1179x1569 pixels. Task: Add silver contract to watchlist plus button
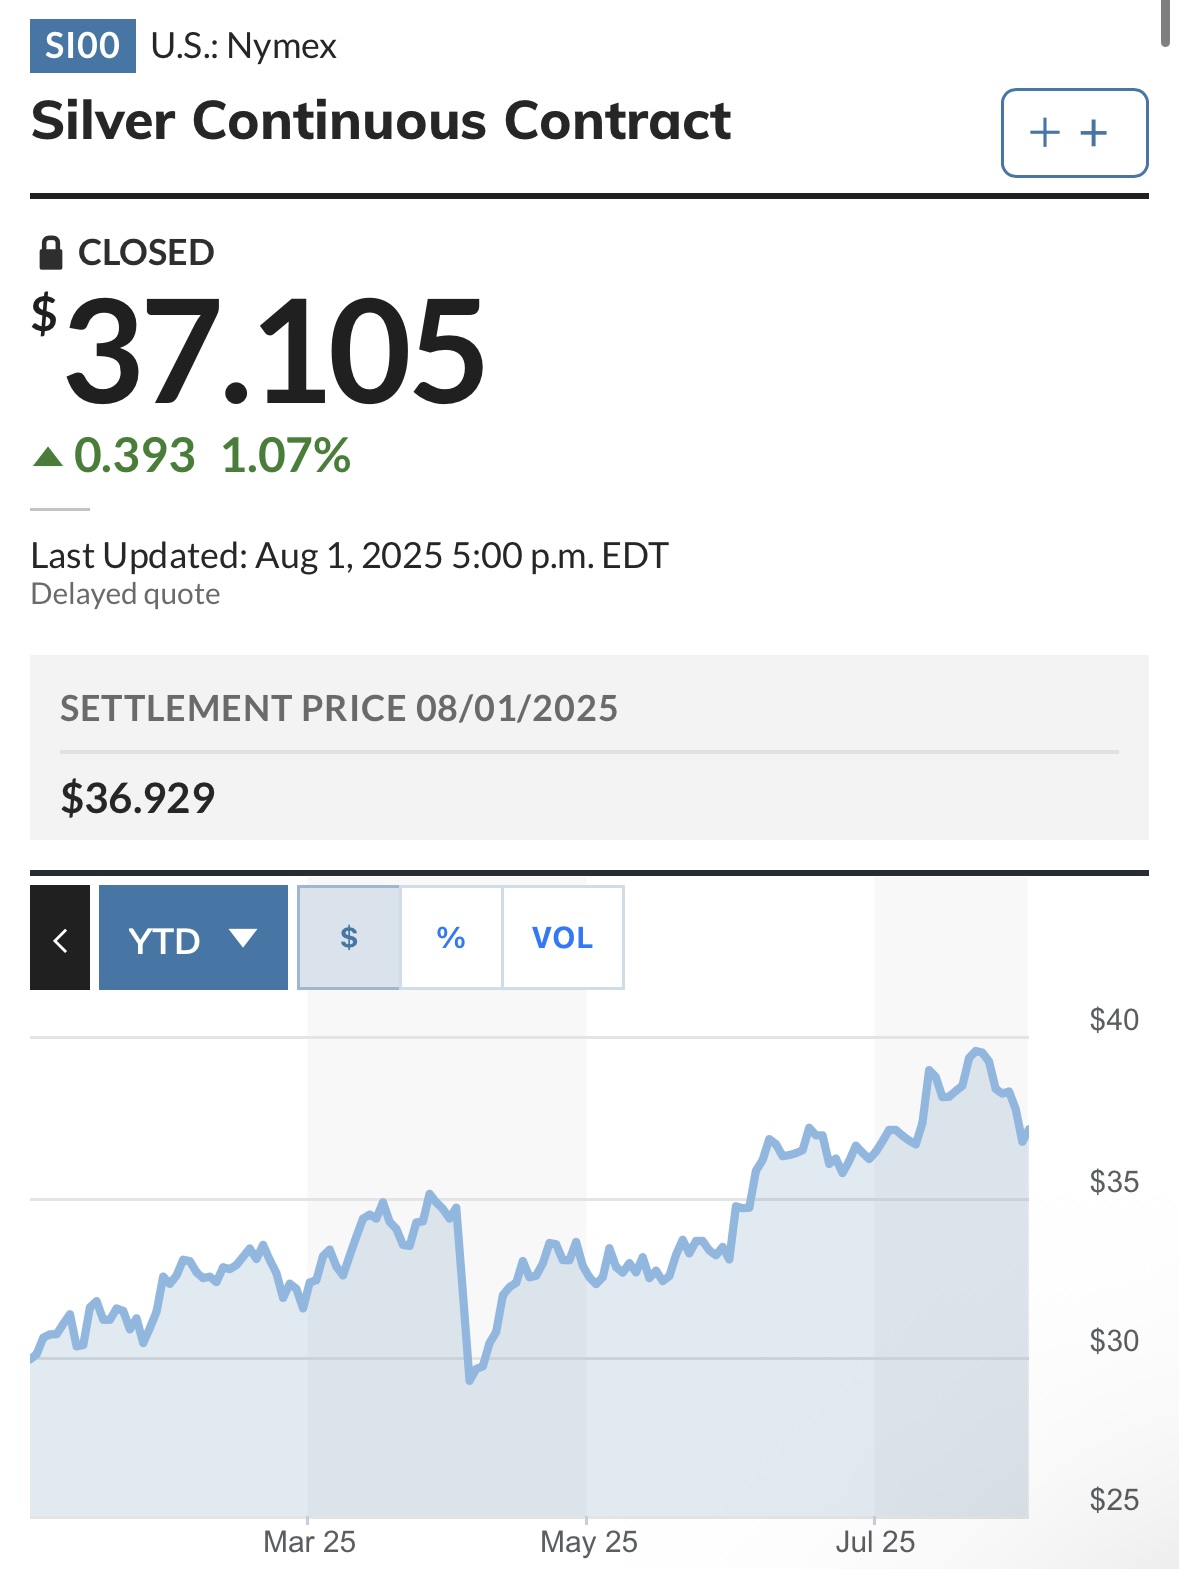point(1074,133)
